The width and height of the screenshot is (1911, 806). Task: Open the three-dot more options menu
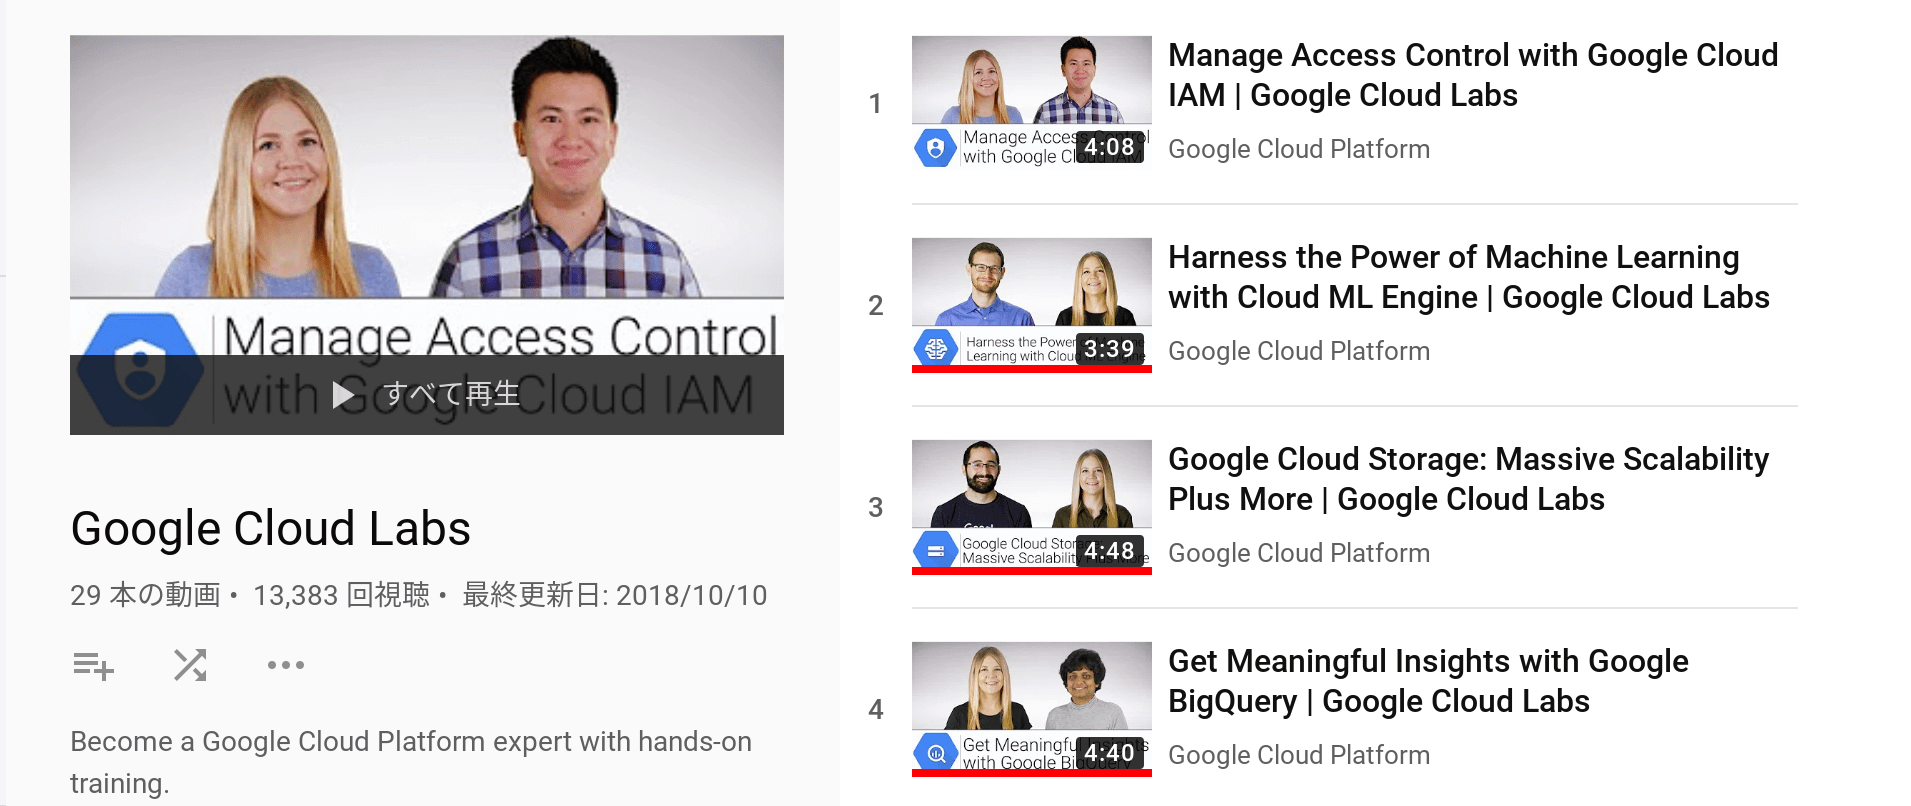pos(286,665)
